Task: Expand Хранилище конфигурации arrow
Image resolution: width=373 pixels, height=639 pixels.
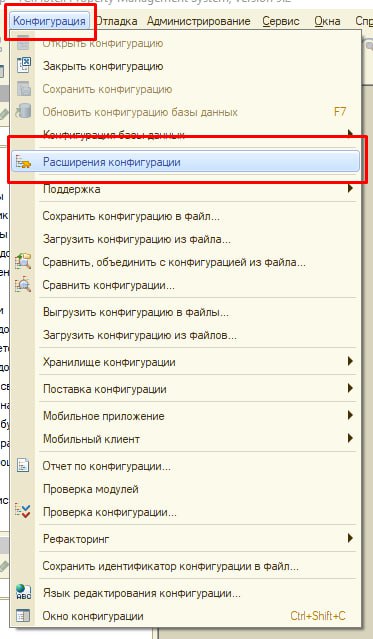Action: tap(350, 361)
